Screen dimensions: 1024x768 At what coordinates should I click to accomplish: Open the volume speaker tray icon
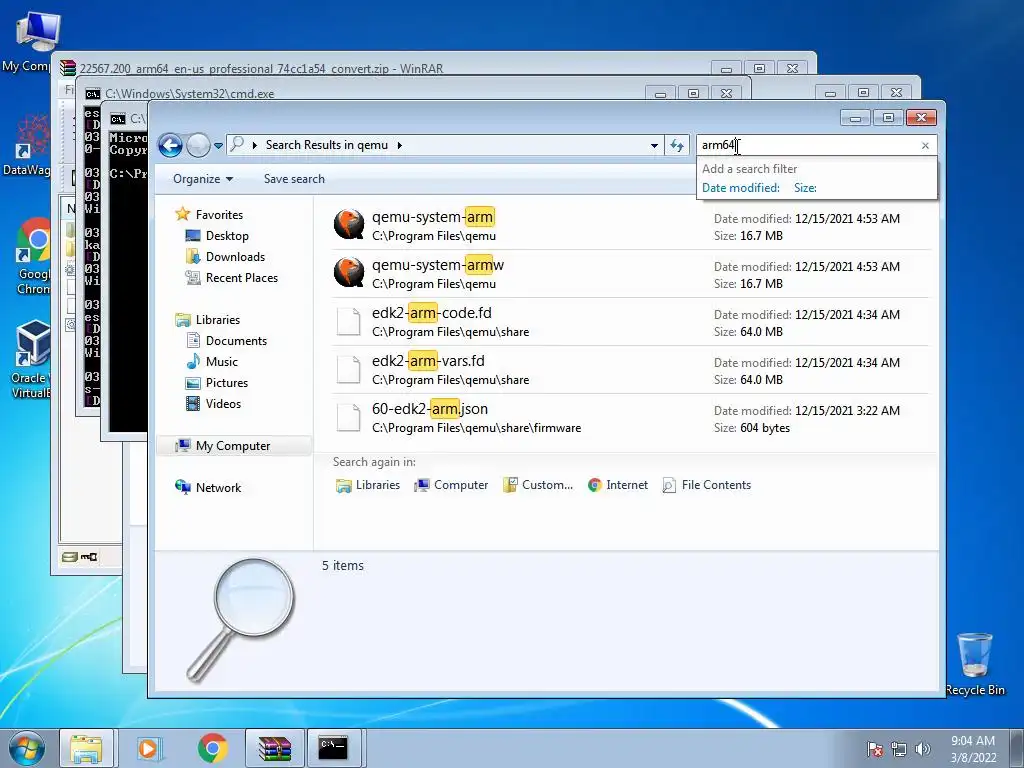click(923, 749)
